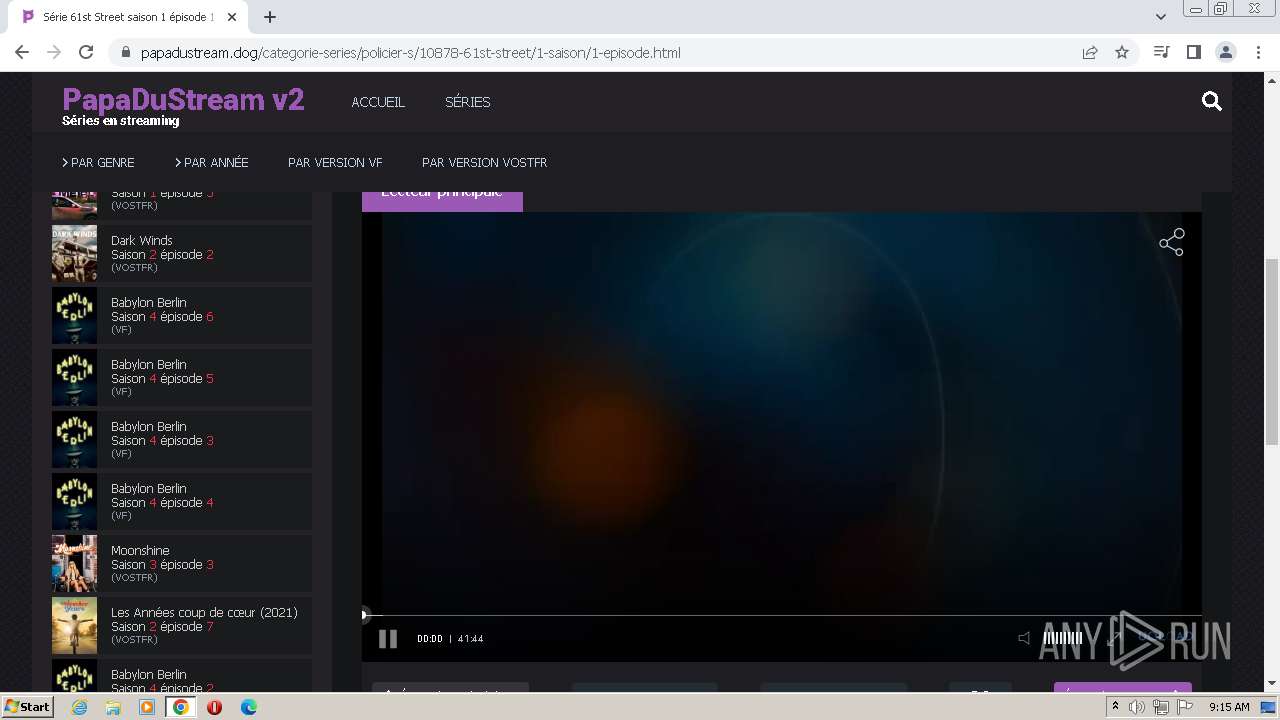Open the Windows Start button
This screenshot has width=1280, height=720.
click(27, 706)
